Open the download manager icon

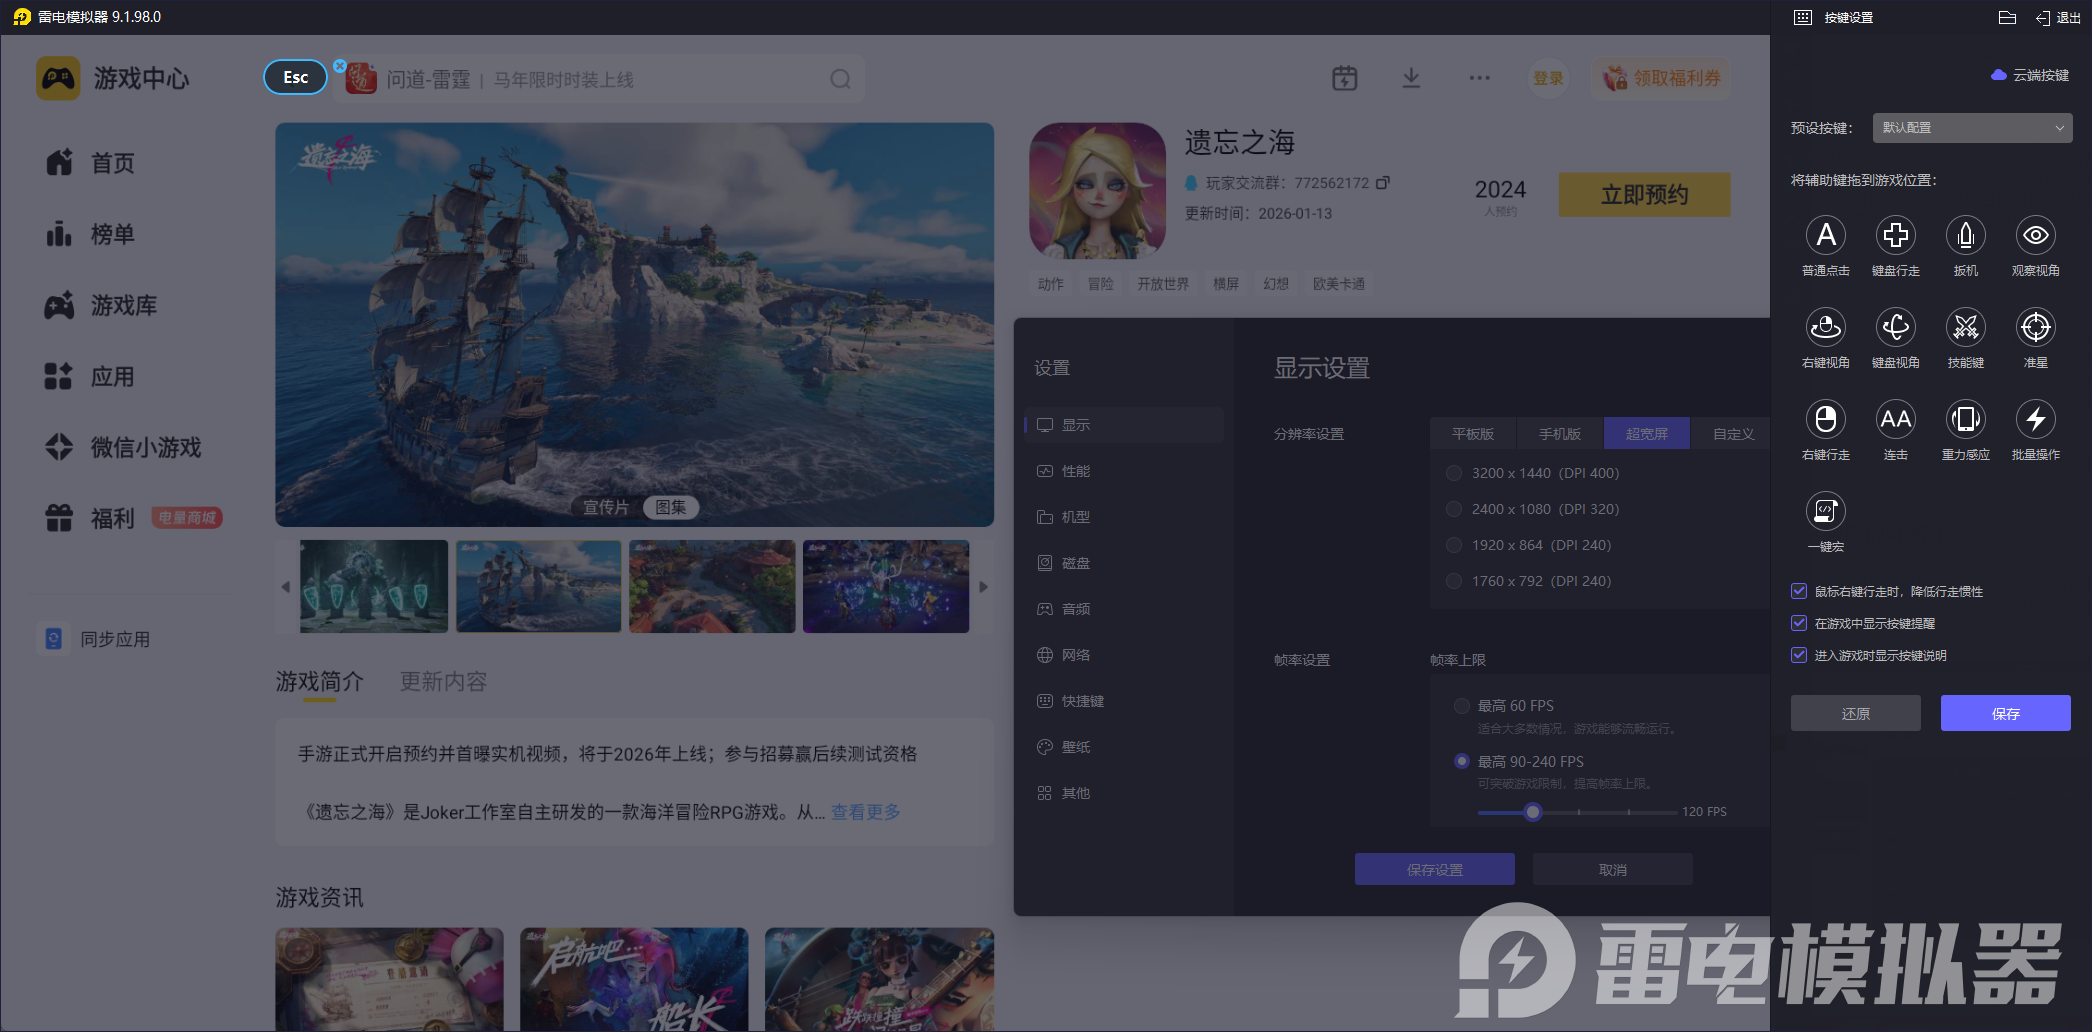pyautogui.click(x=1411, y=78)
